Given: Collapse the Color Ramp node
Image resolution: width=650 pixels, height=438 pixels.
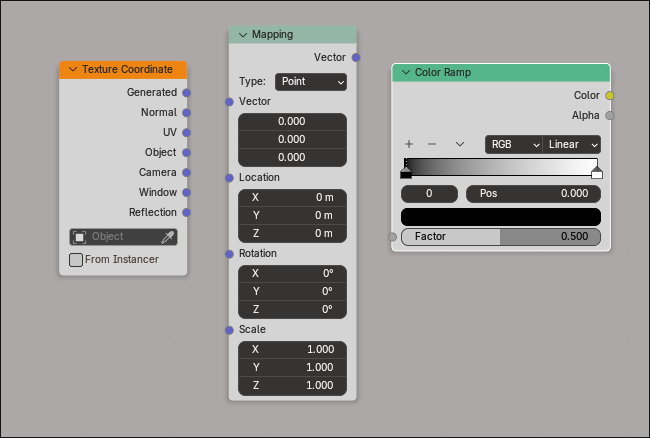Looking at the screenshot, I should click(406, 73).
